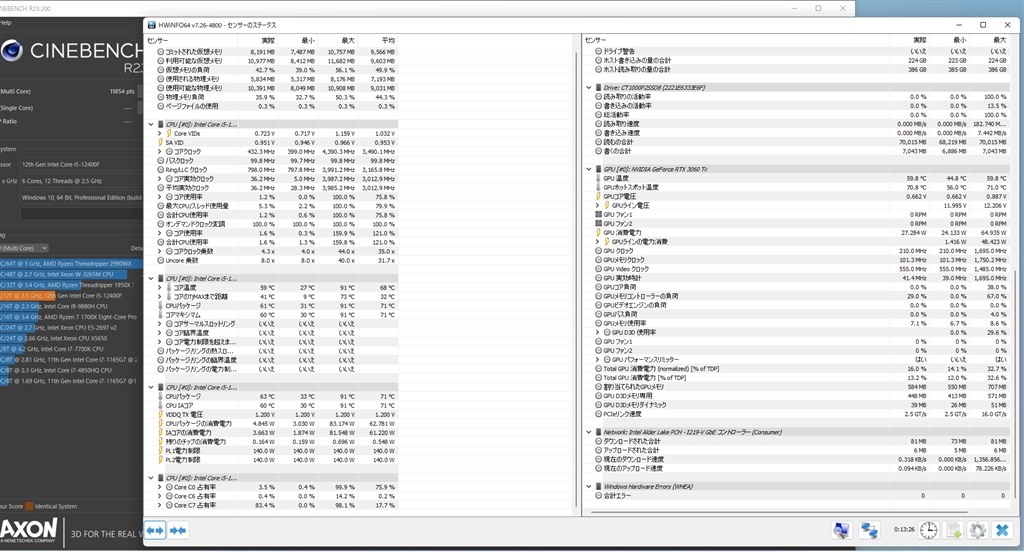Image resolution: width=1024 pixels, height=552 pixels.
Task: Click the expand-layout blue arrows button
Action: [155, 530]
